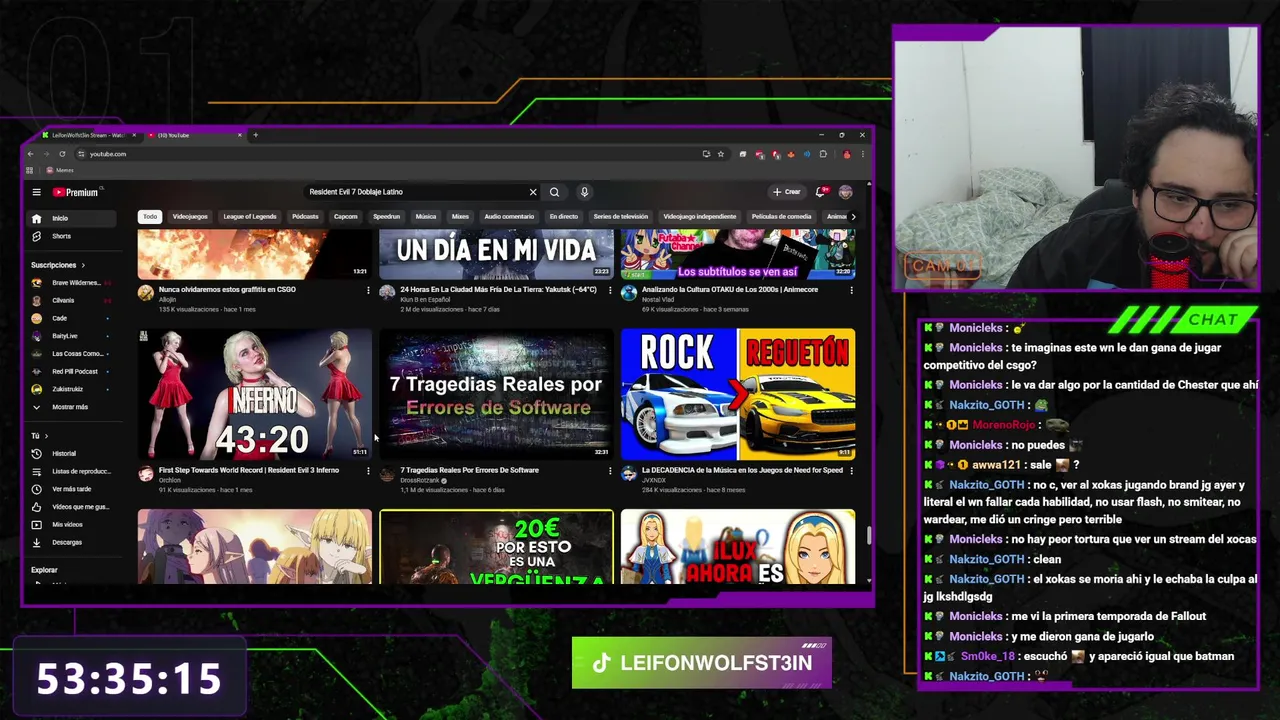This screenshot has width=1280, height=720.
Task: Show more category chips with right arrow
Action: tap(852, 216)
